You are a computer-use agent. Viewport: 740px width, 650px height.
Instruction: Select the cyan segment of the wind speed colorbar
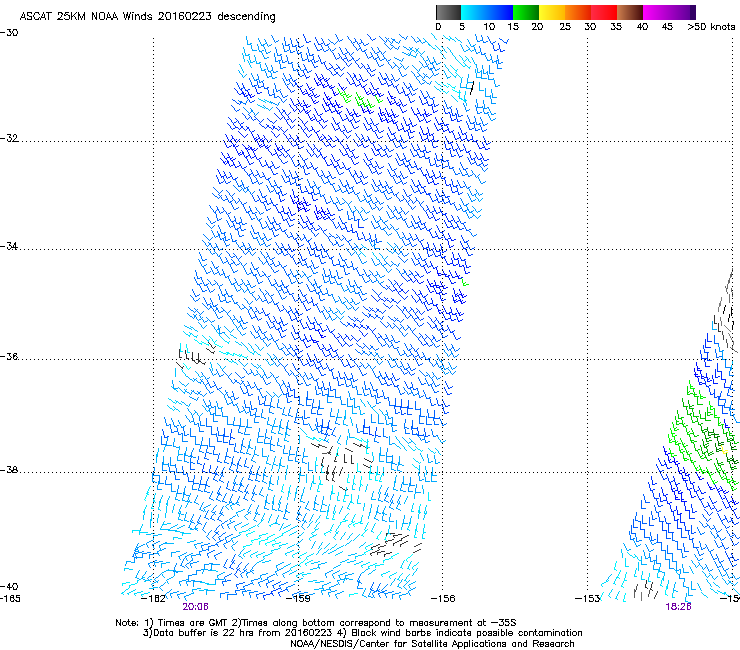[x=472, y=12]
